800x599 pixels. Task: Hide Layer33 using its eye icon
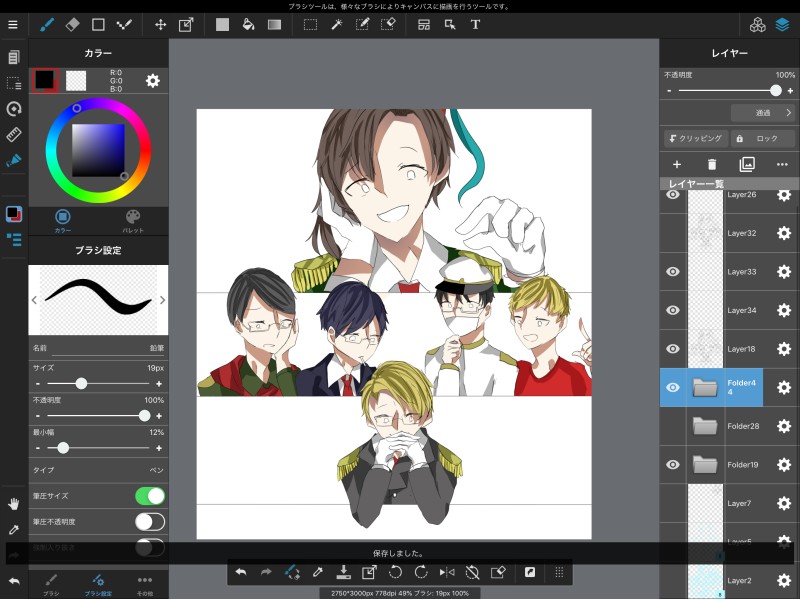point(673,271)
